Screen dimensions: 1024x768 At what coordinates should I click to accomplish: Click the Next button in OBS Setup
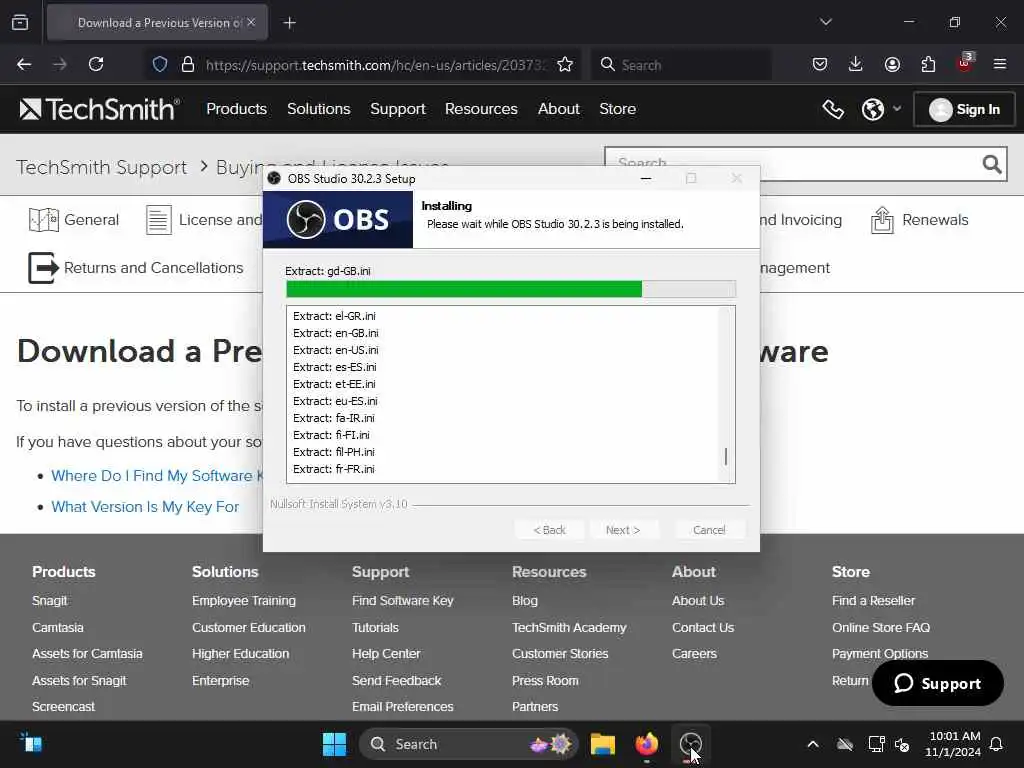623,530
